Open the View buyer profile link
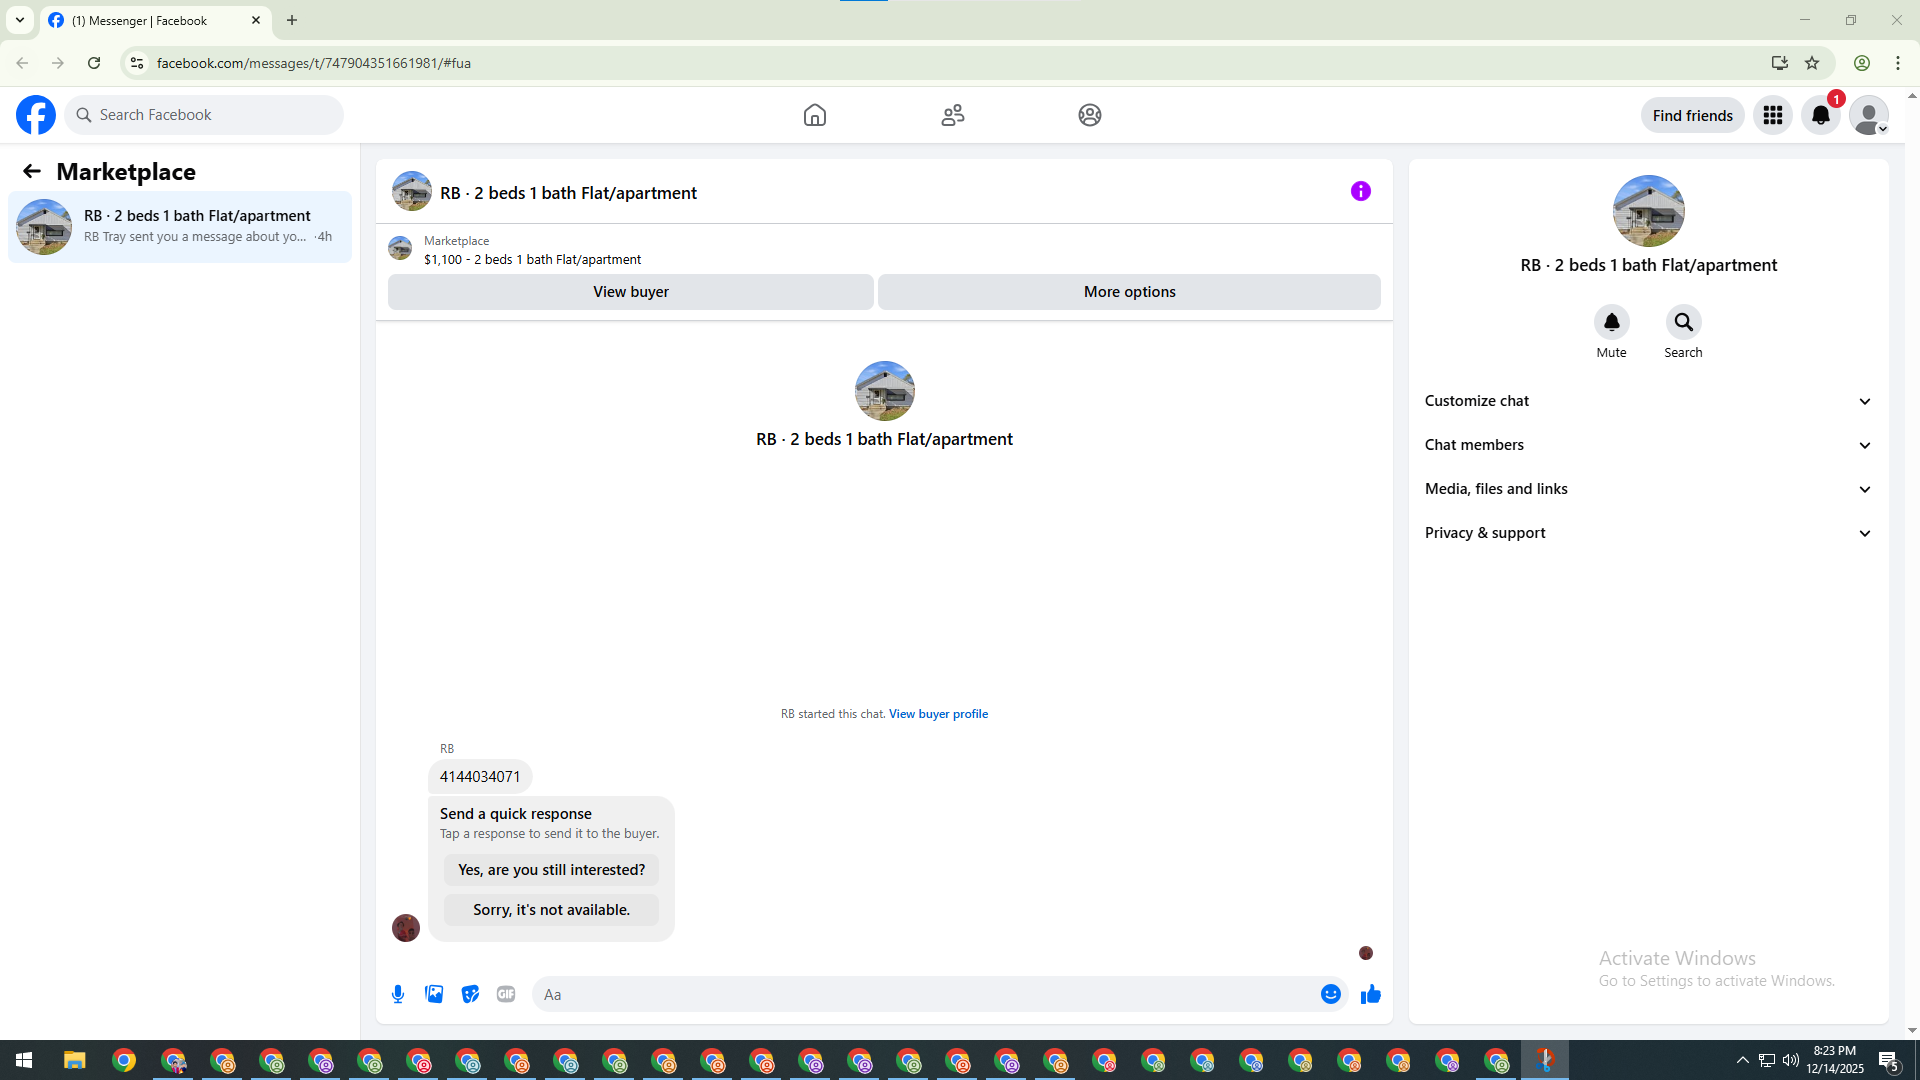The height and width of the screenshot is (1080, 1920). pyautogui.click(x=938, y=714)
